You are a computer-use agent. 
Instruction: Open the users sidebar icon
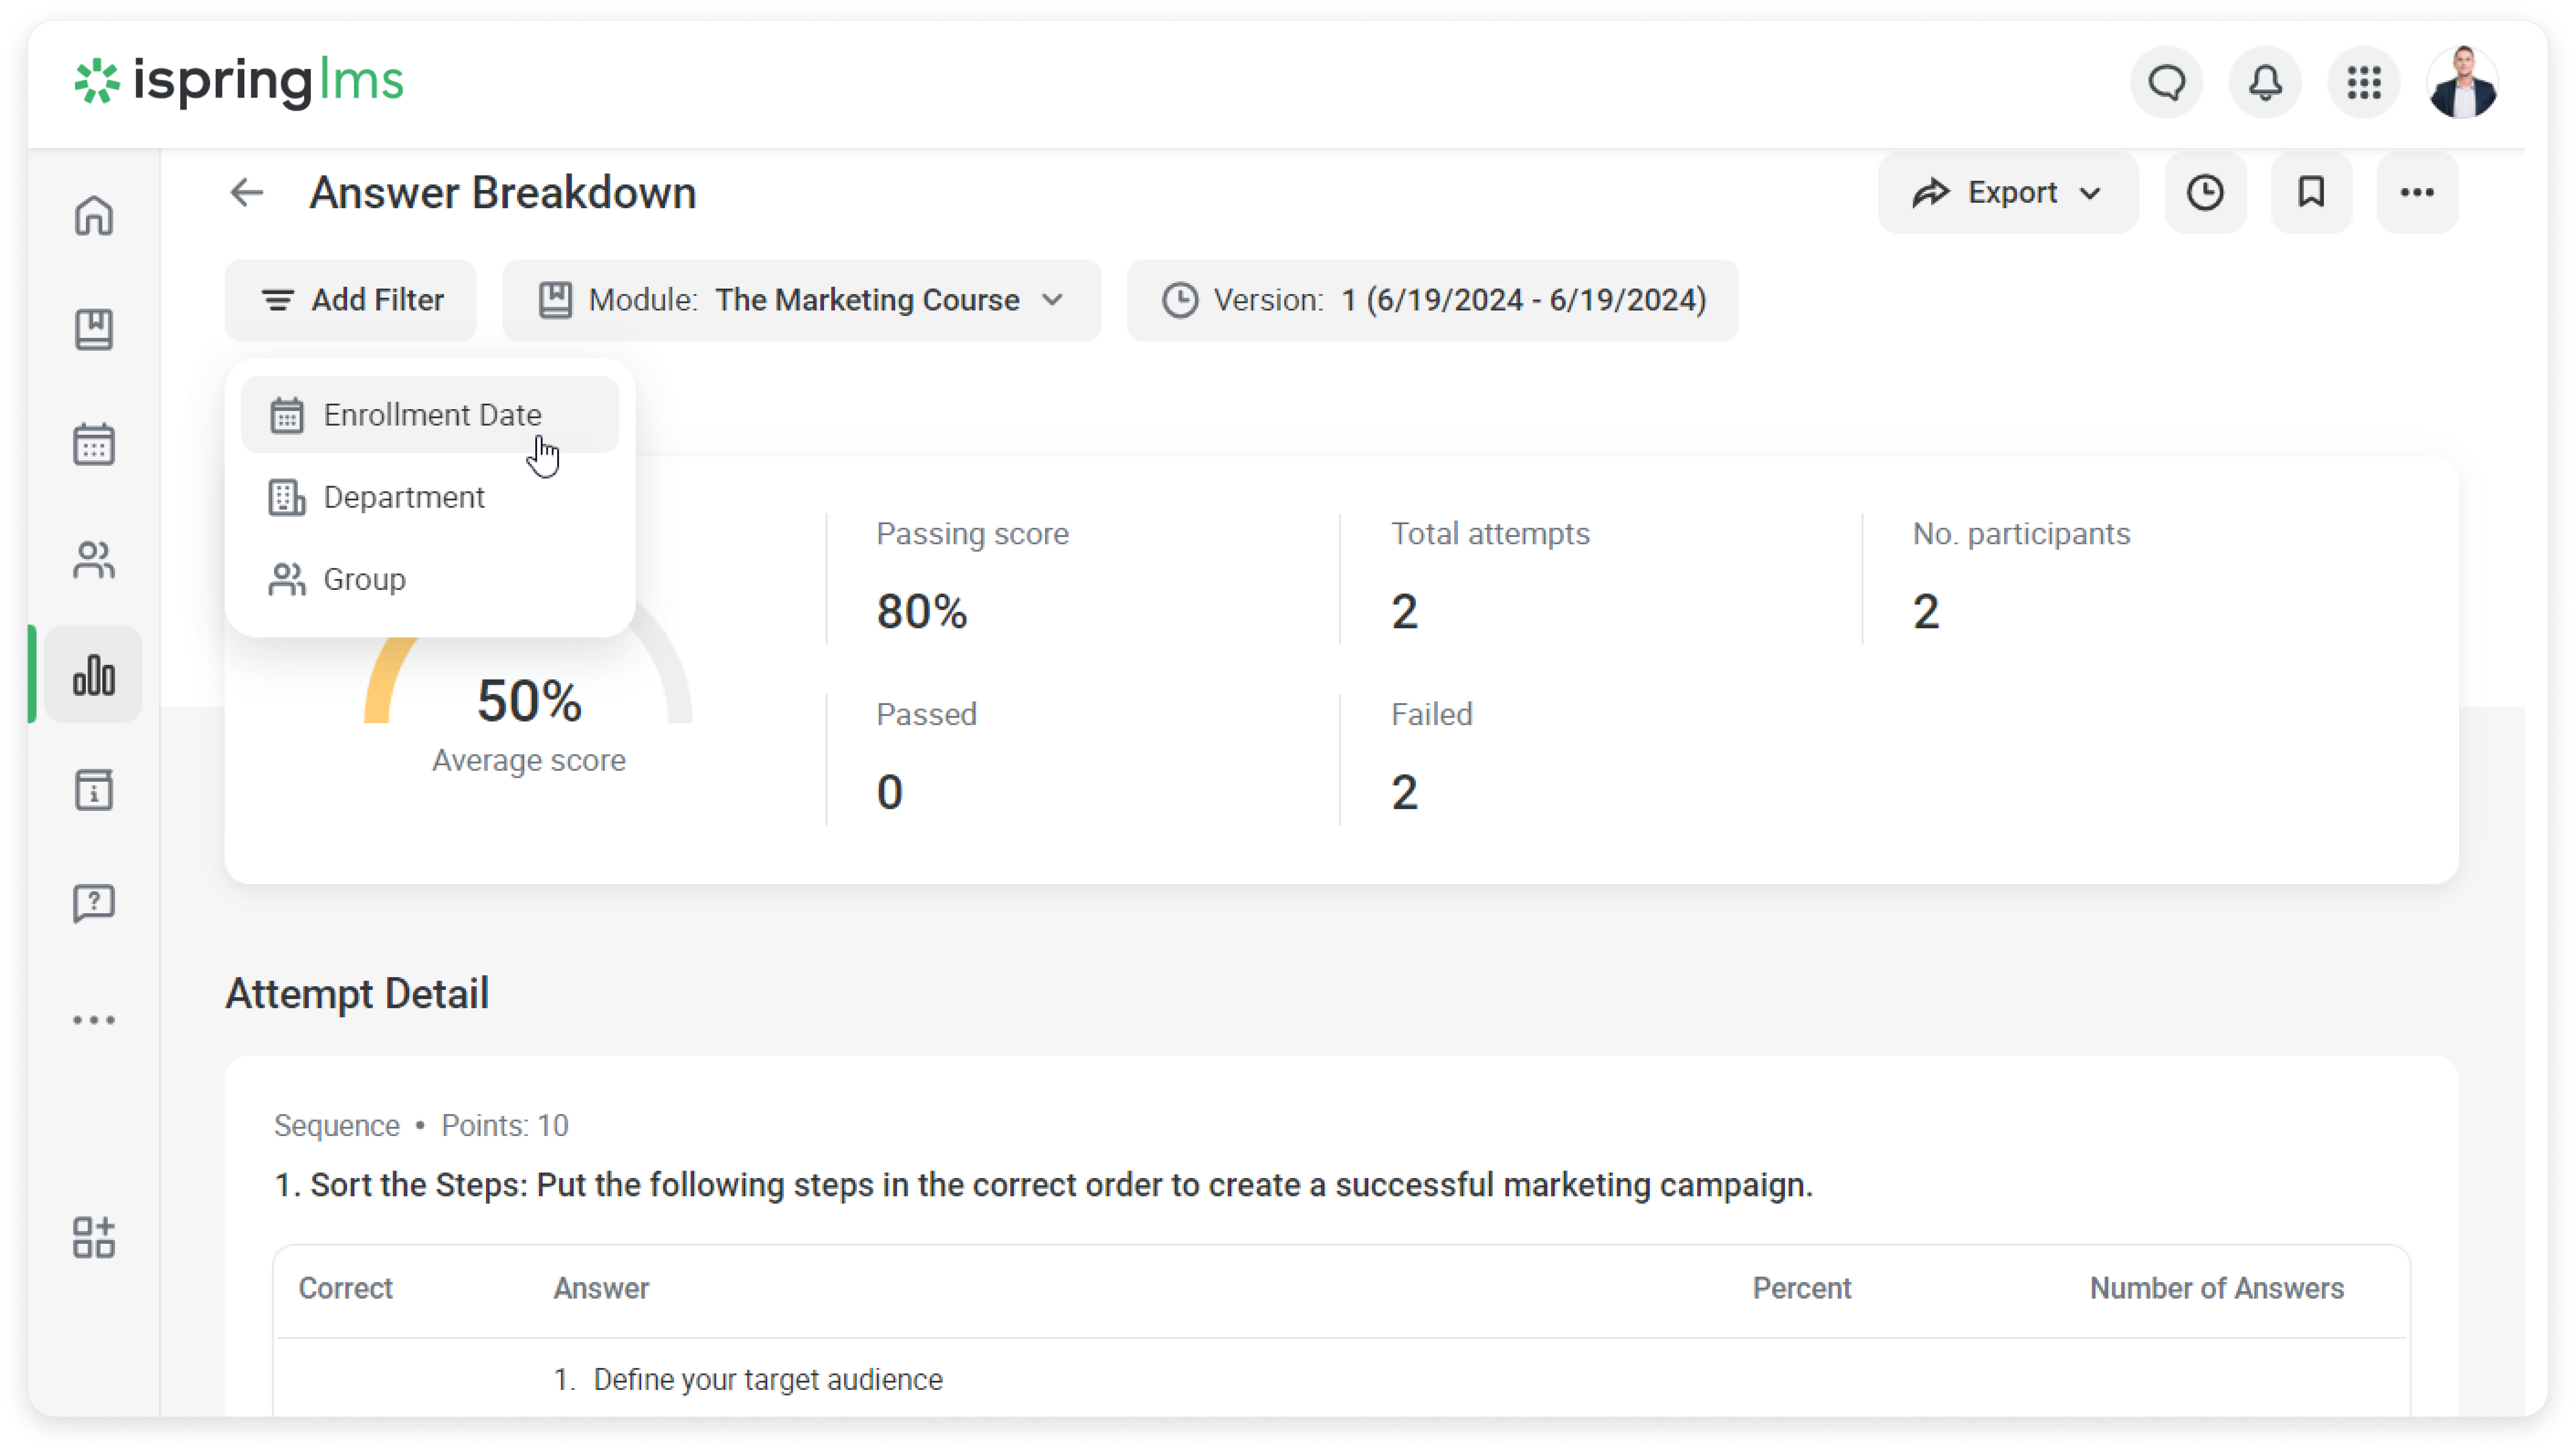[94, 559]
